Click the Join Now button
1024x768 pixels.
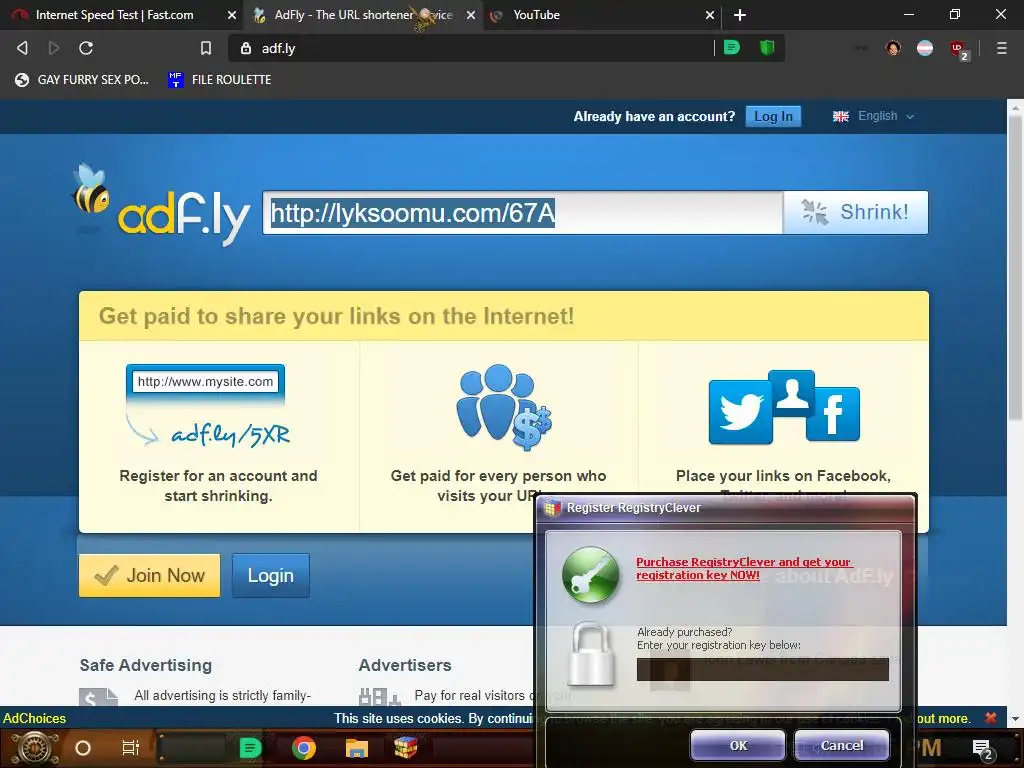coord(150,575)
